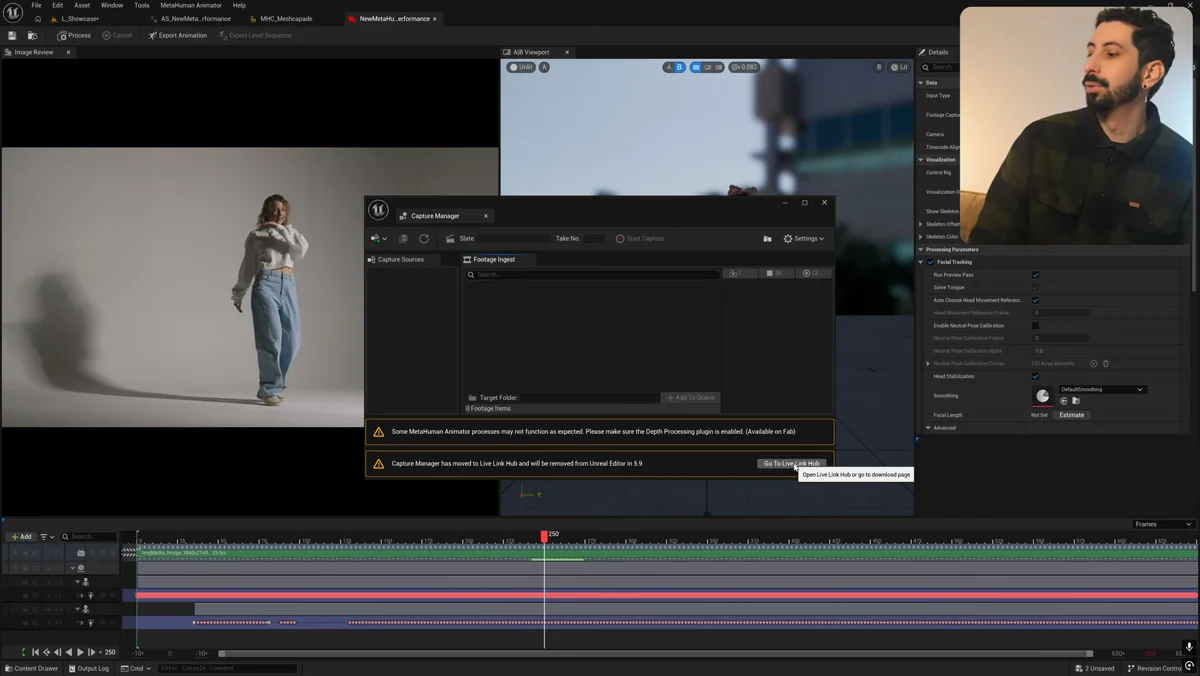This screenshot has width=1200, height=676.
Task: Open the Settings dropdown in Capture Manager
Action: [804, 239]
